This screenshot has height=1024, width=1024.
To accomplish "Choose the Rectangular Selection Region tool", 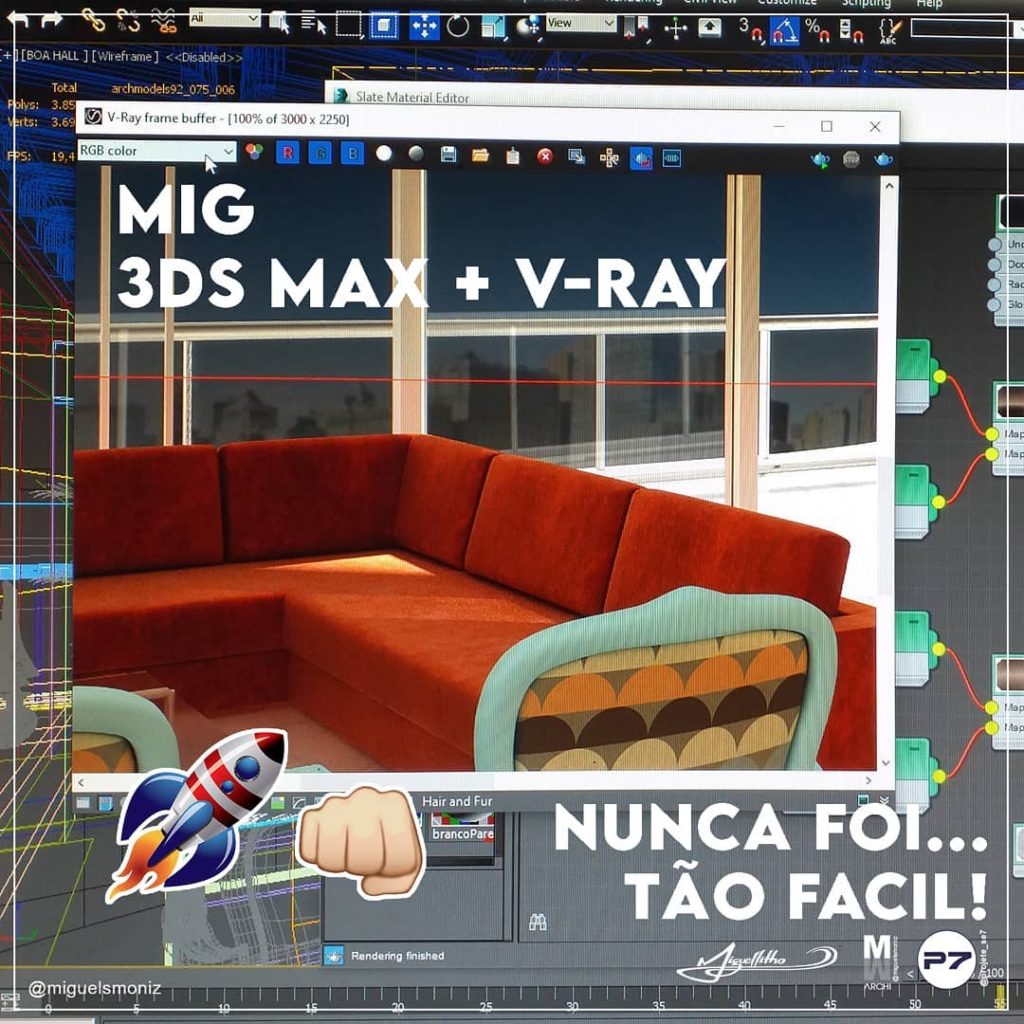I will (349, 25).
